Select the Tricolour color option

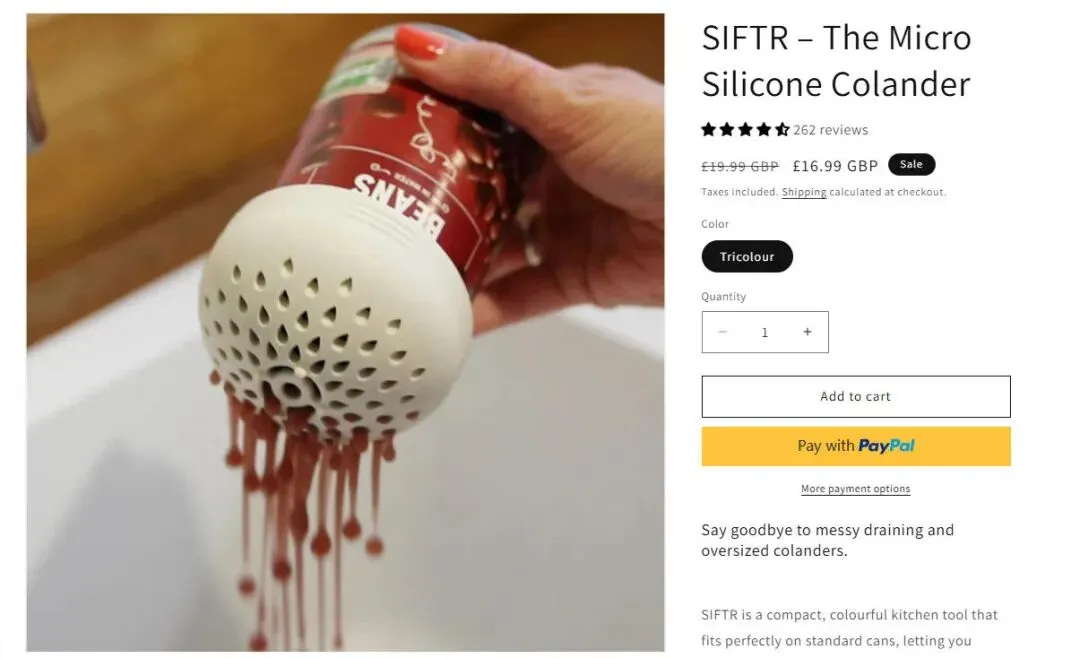point(747,256)
